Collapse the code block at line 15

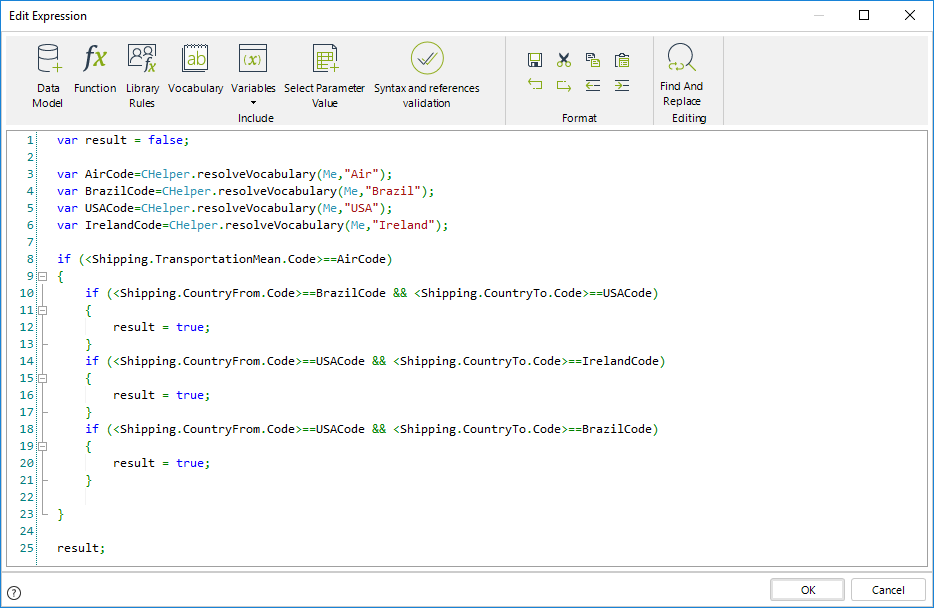pos(42,378)
